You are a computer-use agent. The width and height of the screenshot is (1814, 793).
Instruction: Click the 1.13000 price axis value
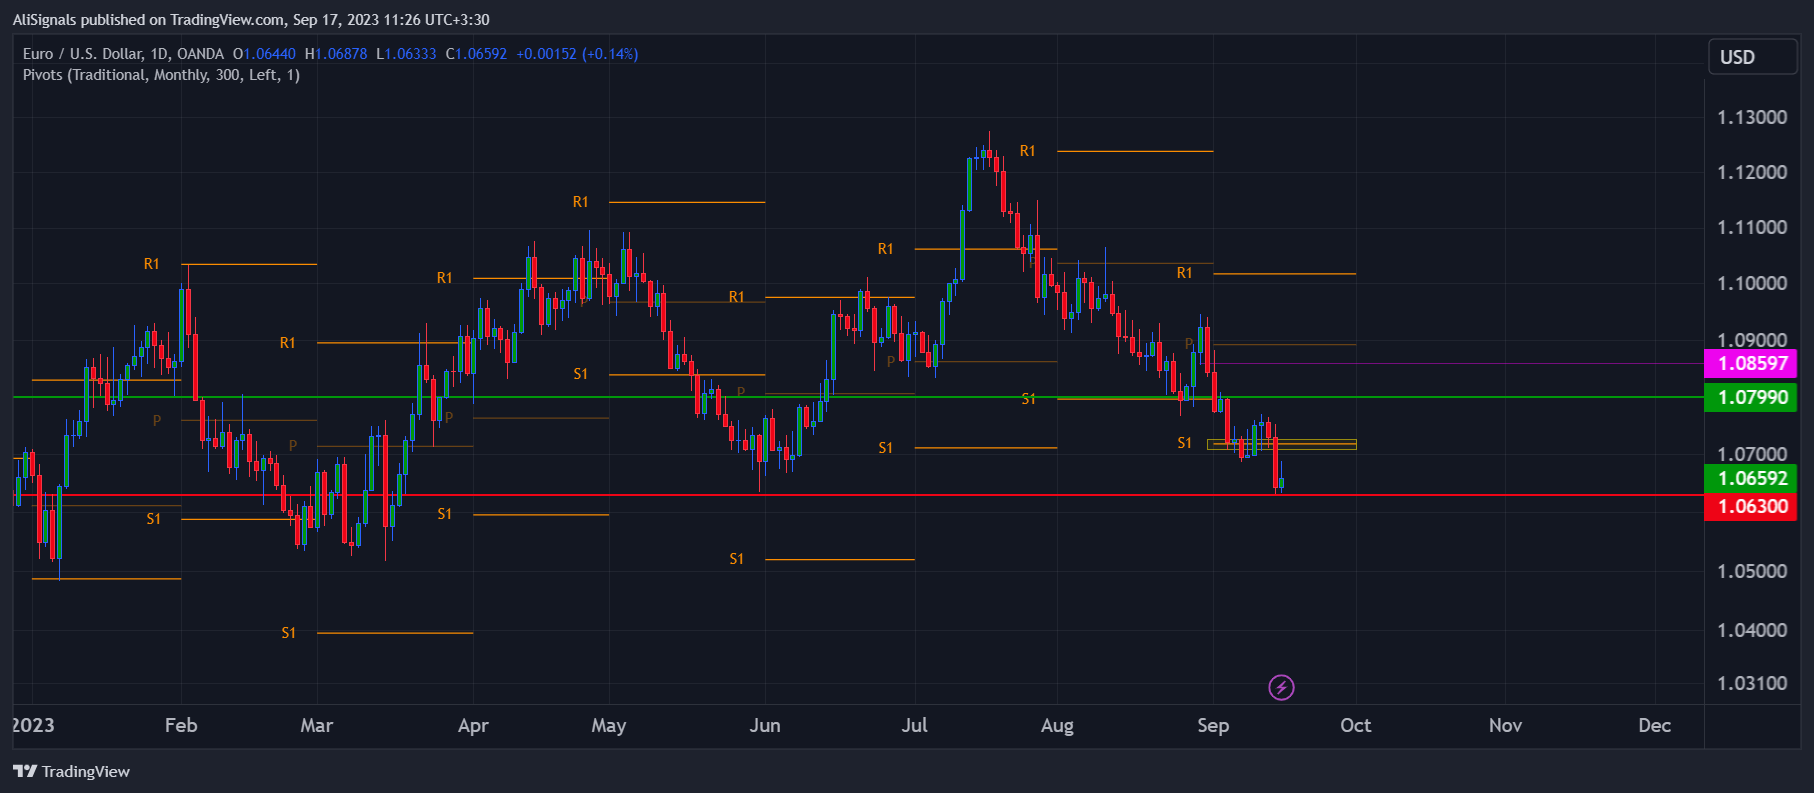1752,117
